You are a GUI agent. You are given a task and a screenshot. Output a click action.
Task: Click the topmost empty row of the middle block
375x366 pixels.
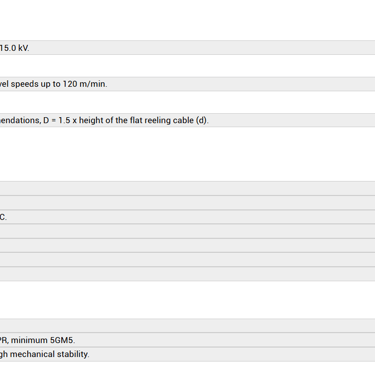point(187,188)
